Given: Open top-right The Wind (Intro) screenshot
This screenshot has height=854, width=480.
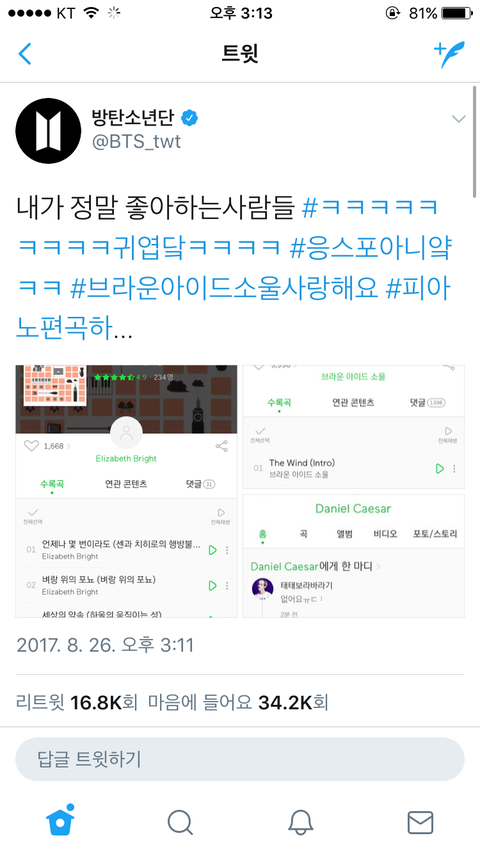Looking at the screenshot, I should [353, 427].
